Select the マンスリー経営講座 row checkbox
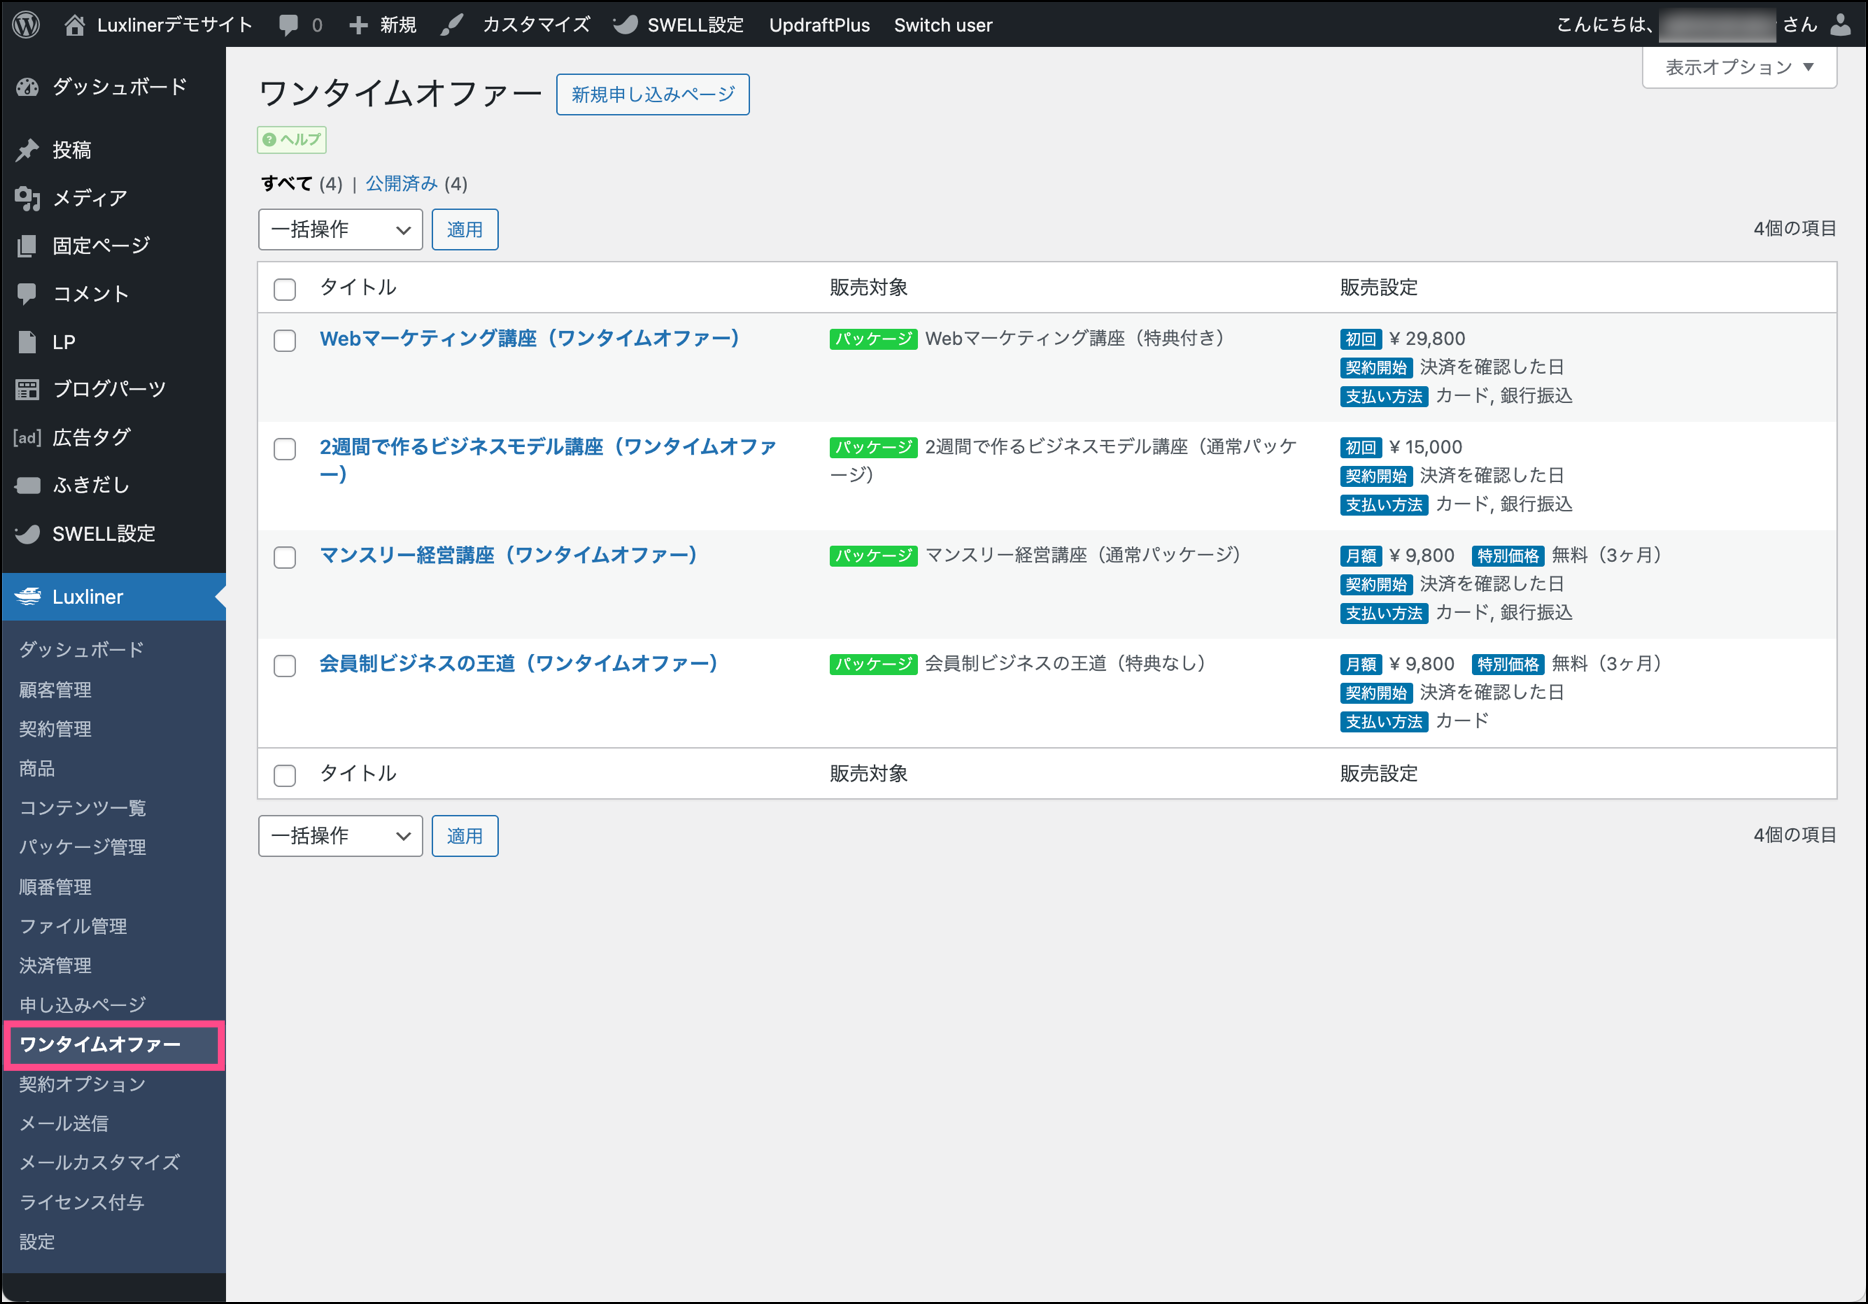The width and height of the screenshot is (1868, 1304). click(x=285, y=557)
